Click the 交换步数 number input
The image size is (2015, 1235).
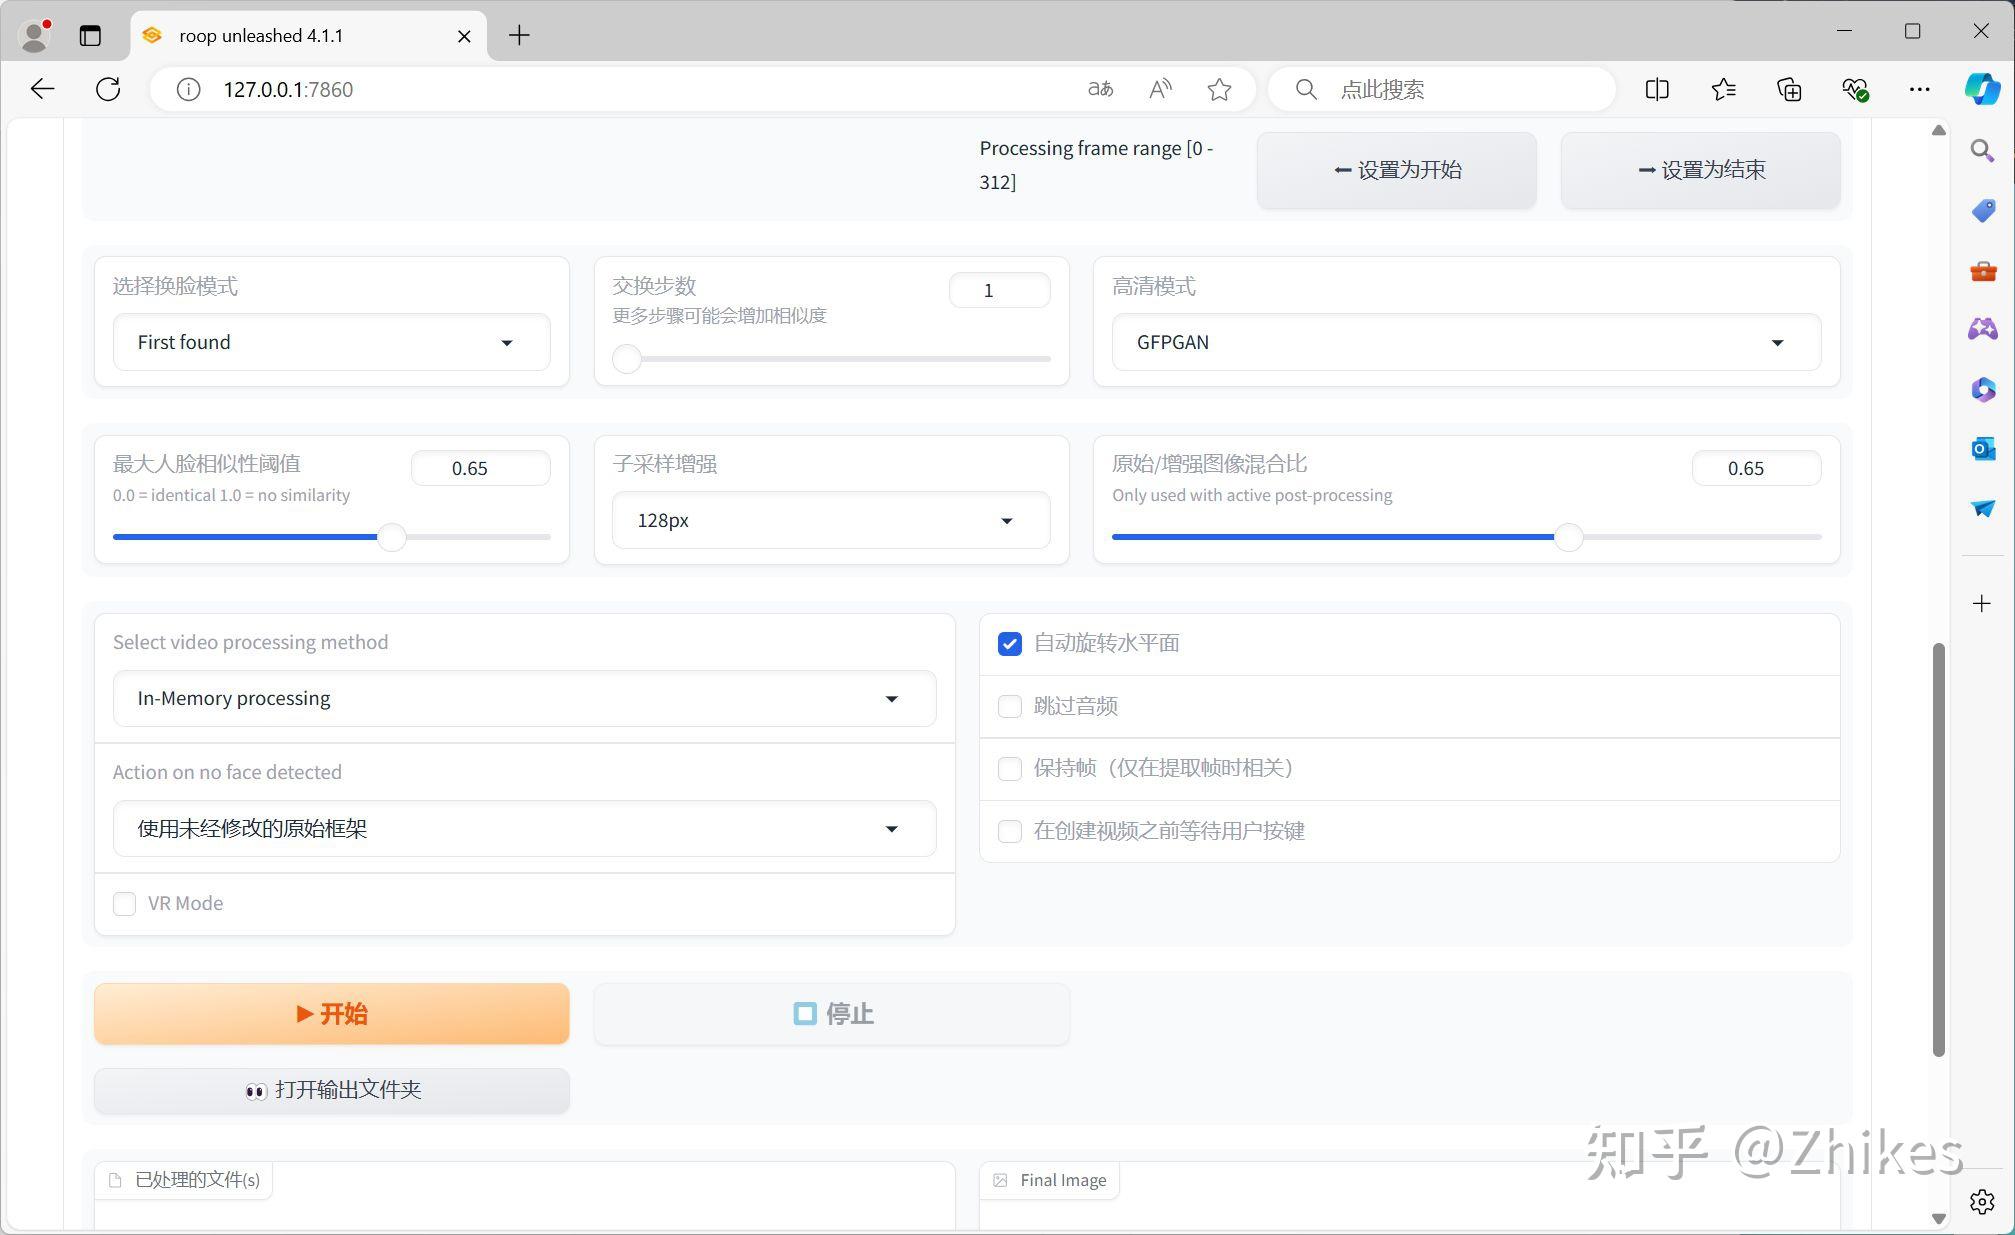pos(999,290)
